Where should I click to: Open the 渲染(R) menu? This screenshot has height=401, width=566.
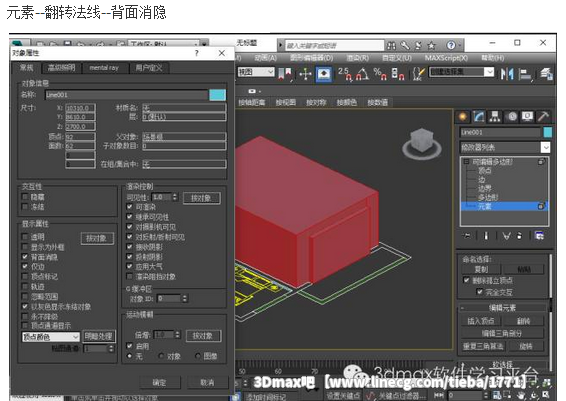[x=357, y=58]
